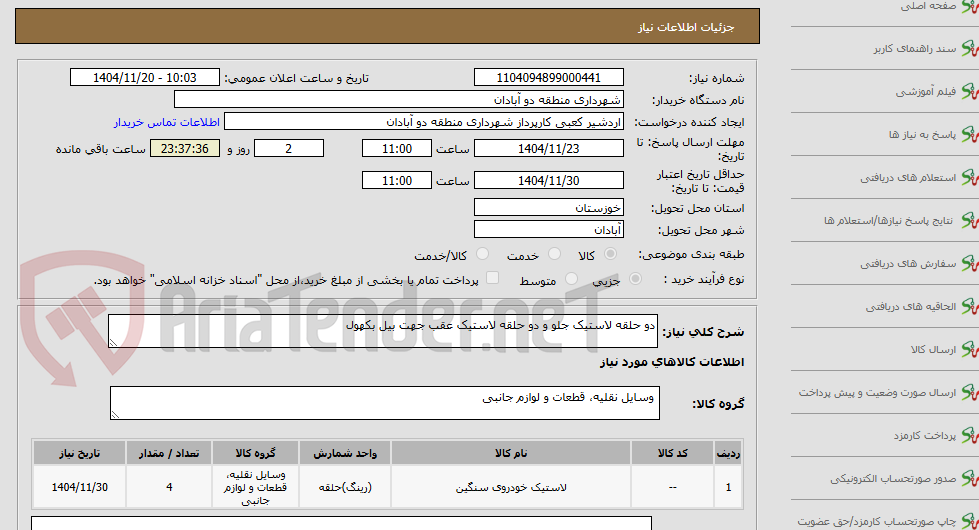Open صدور صورتحساب الکترونیکی

[893, 479]
